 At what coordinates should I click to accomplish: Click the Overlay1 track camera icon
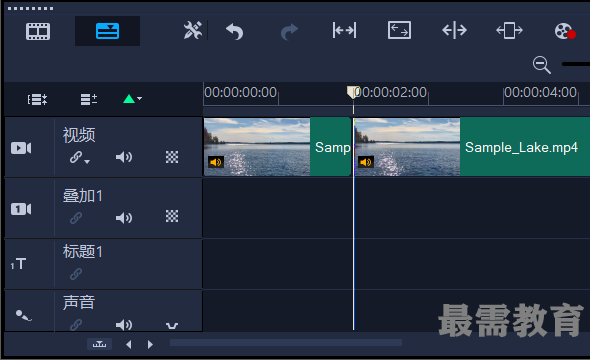pyautogui.click(x=21, y=209)
